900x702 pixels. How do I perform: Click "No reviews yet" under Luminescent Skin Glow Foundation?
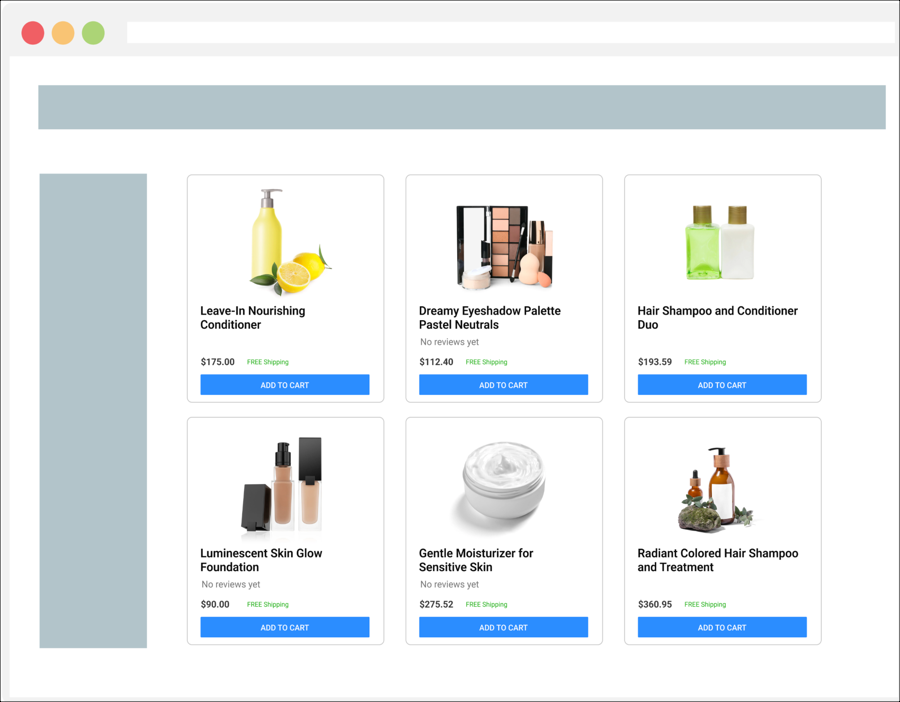tap(231, 584)
